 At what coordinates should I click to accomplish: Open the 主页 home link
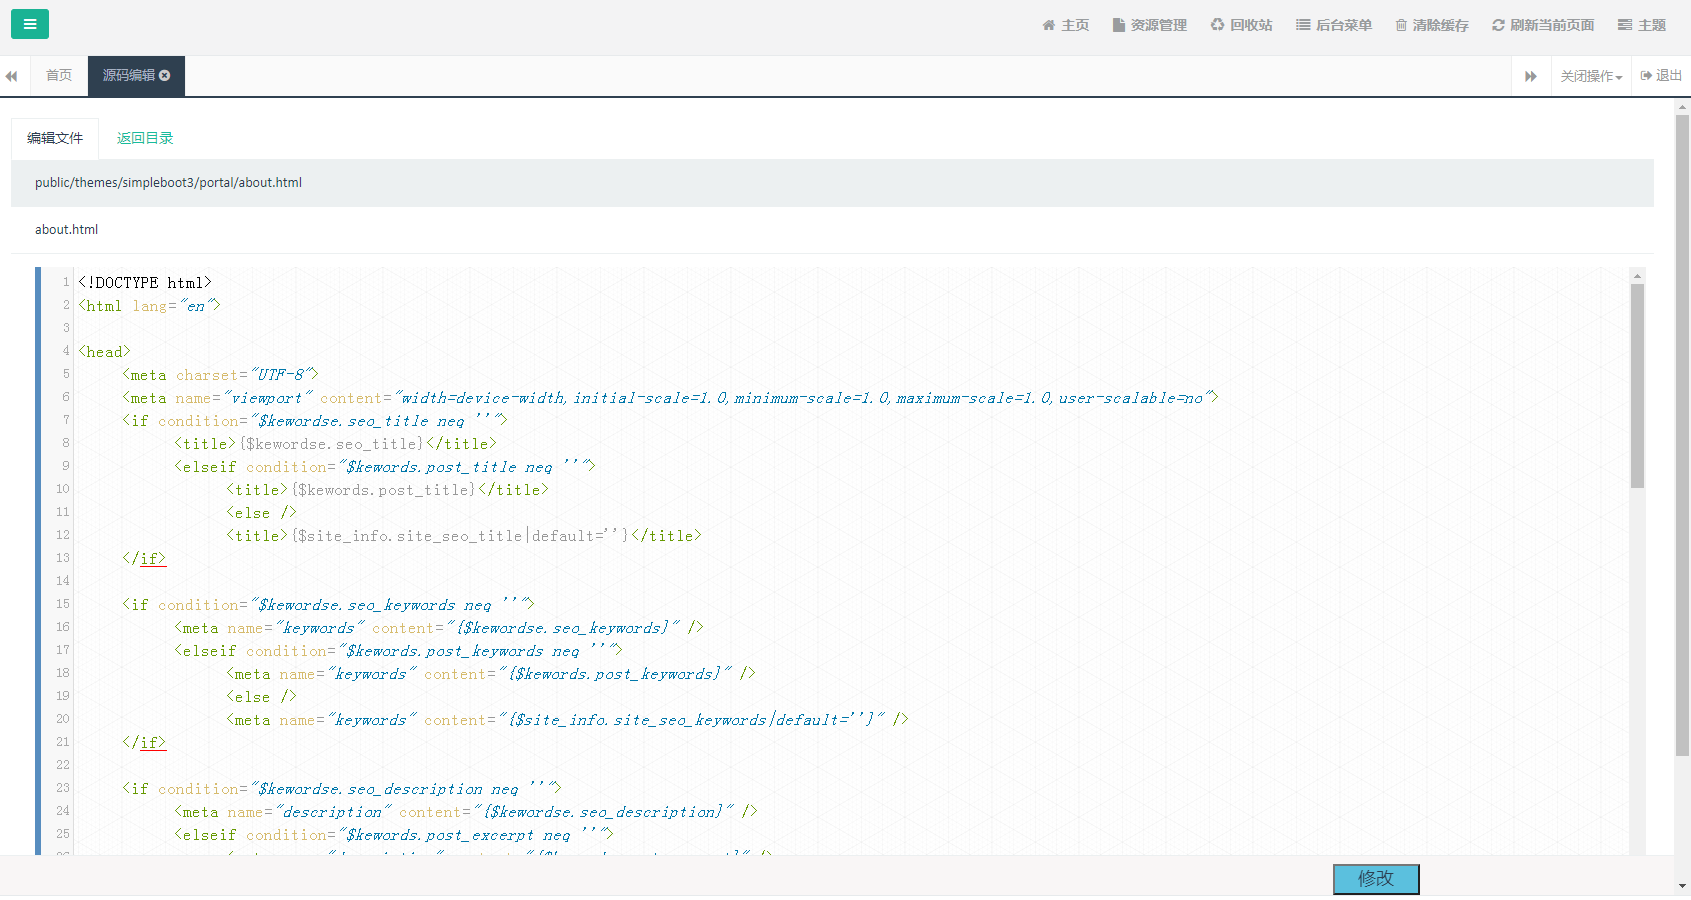1066,25
